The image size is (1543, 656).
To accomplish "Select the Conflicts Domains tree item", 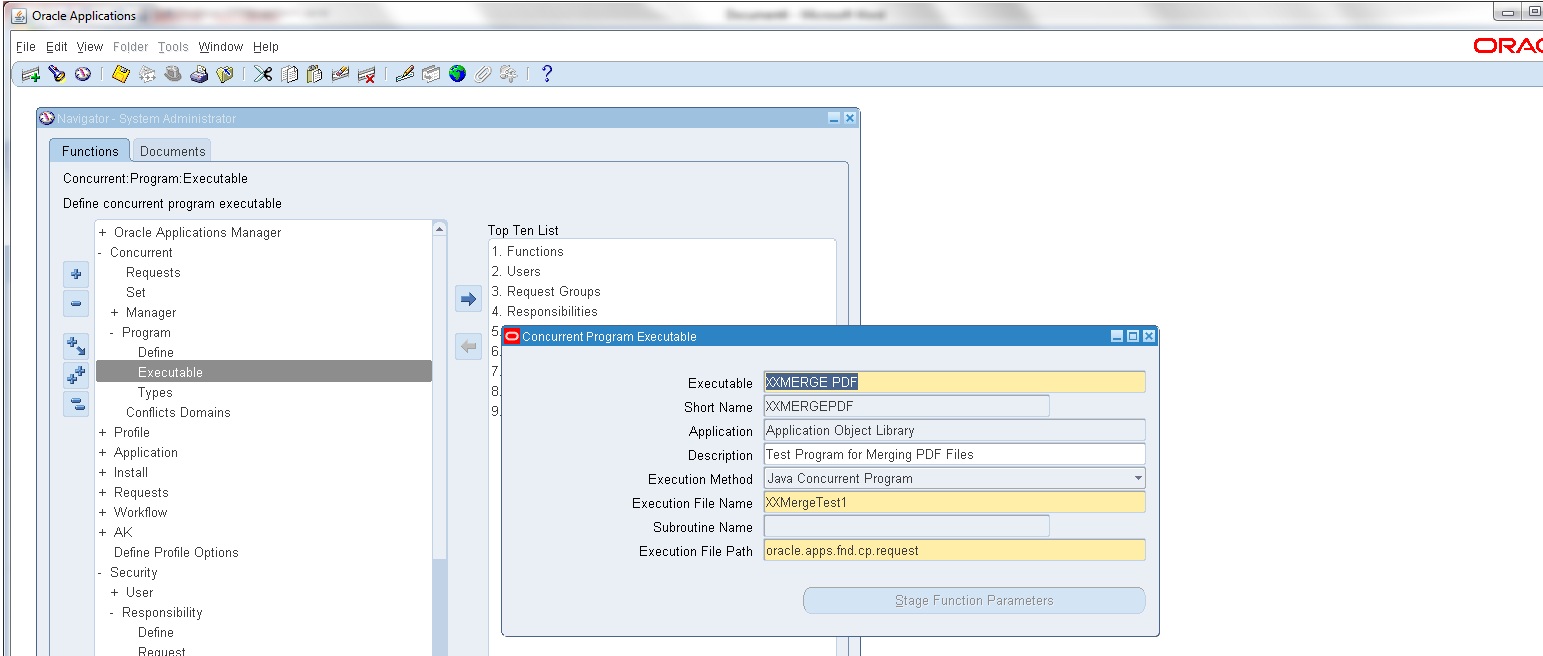I will click(178, 412).
